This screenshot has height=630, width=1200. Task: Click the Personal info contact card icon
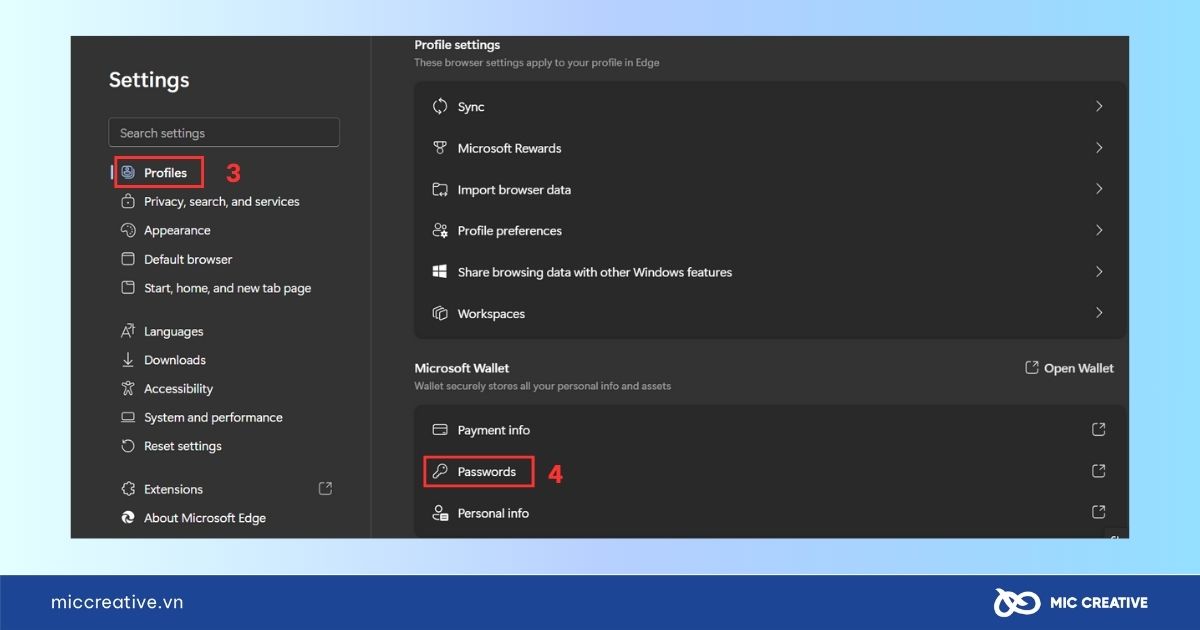click(440, 513)
